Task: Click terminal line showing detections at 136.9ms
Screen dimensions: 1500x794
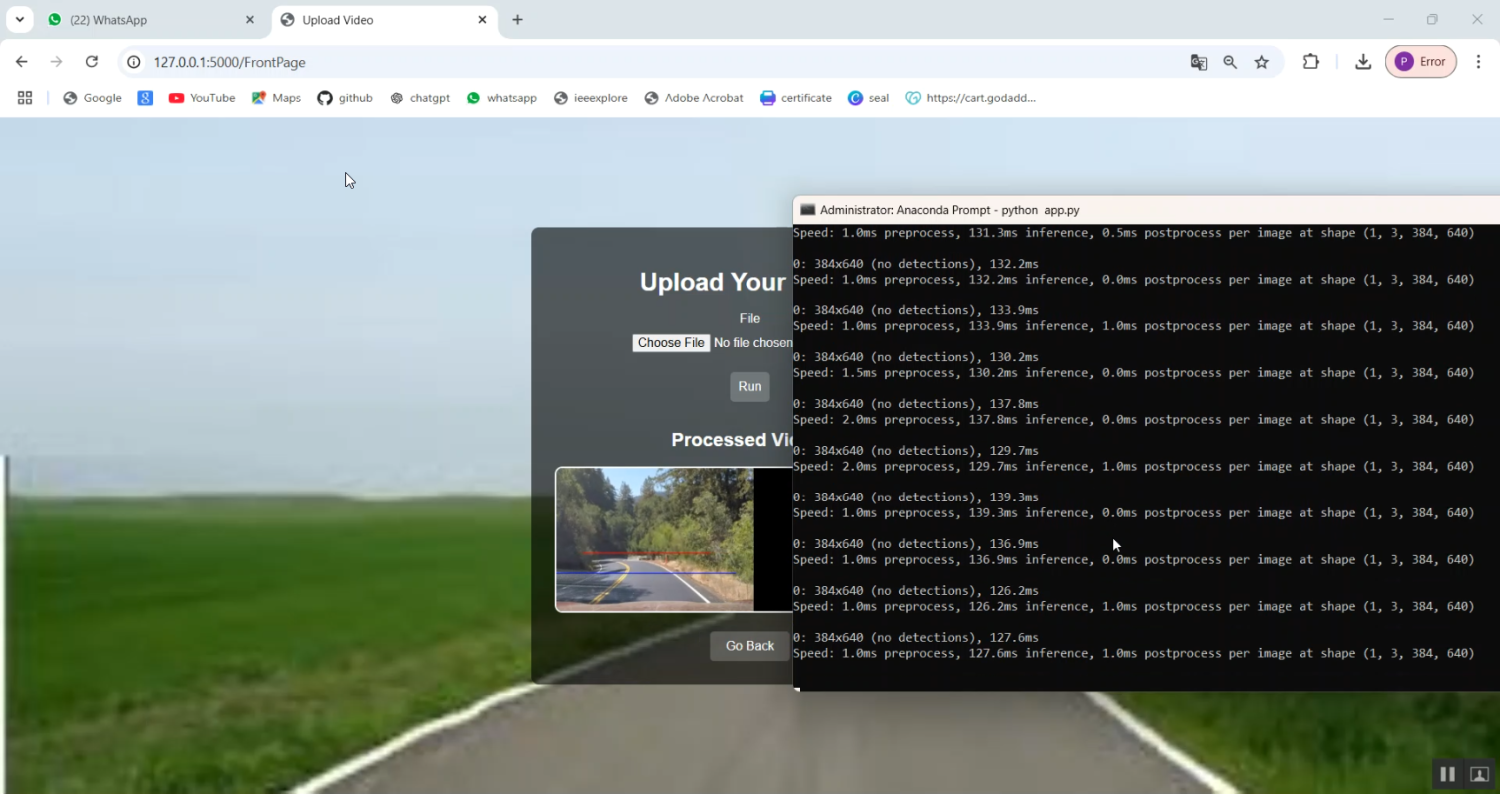Action: click(x=916, y=544)
